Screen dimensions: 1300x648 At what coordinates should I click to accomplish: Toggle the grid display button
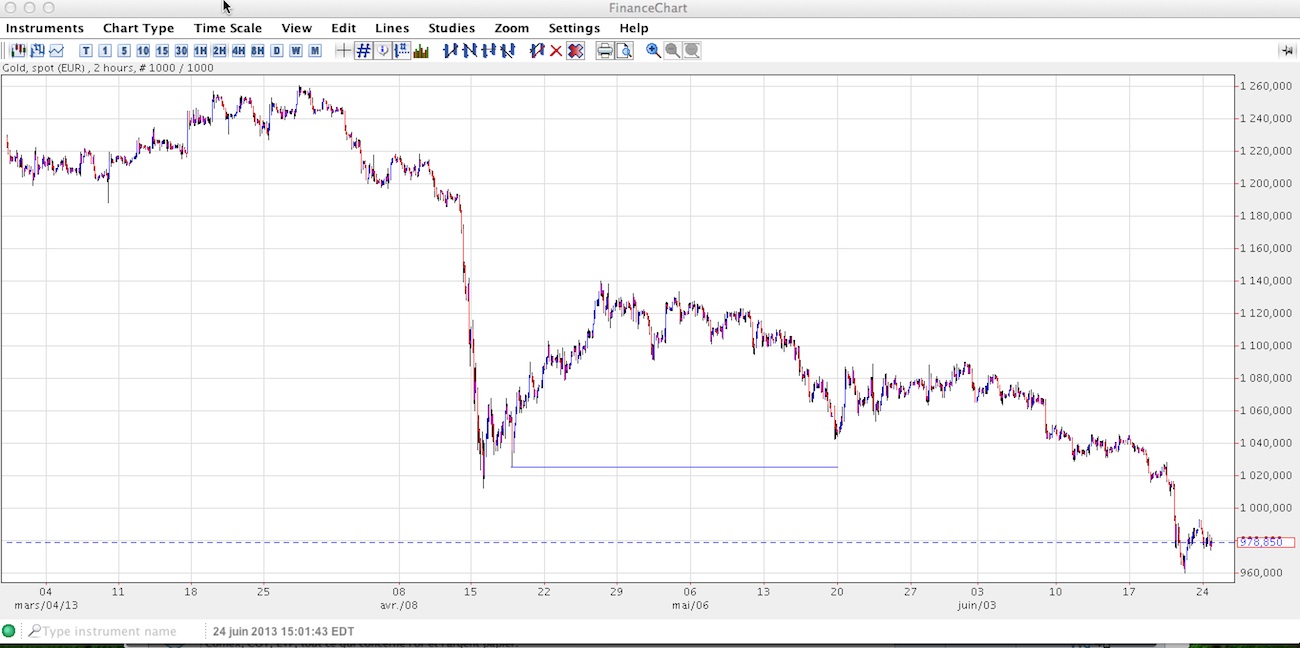(x=363, y=51)
